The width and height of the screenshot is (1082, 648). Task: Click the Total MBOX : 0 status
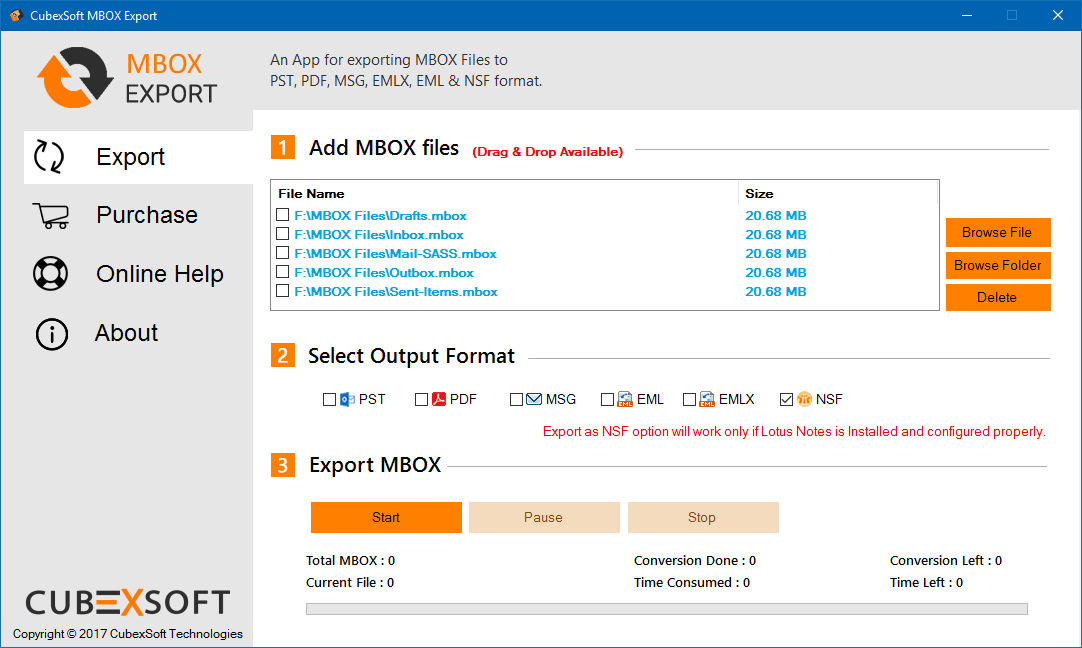tap(351, 560)
